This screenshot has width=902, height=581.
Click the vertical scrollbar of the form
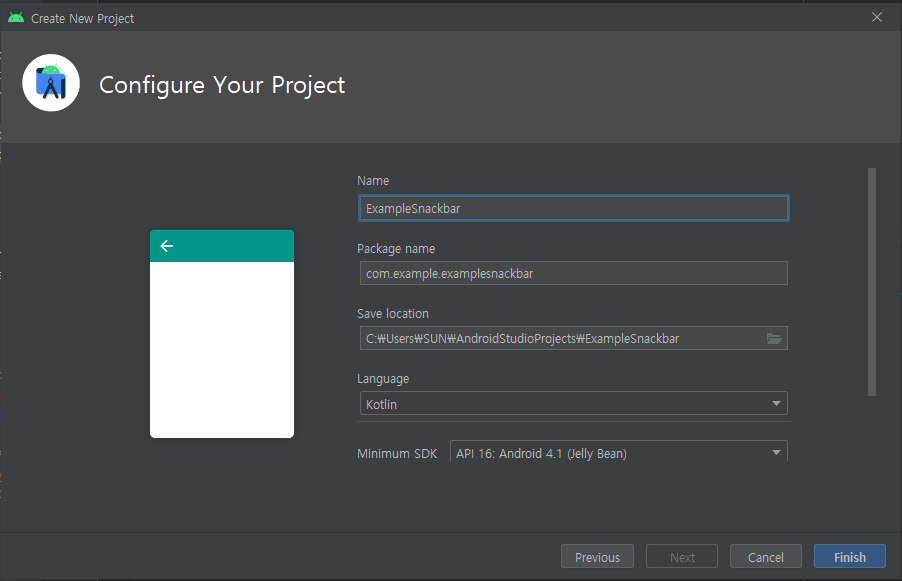coord(872,282)
